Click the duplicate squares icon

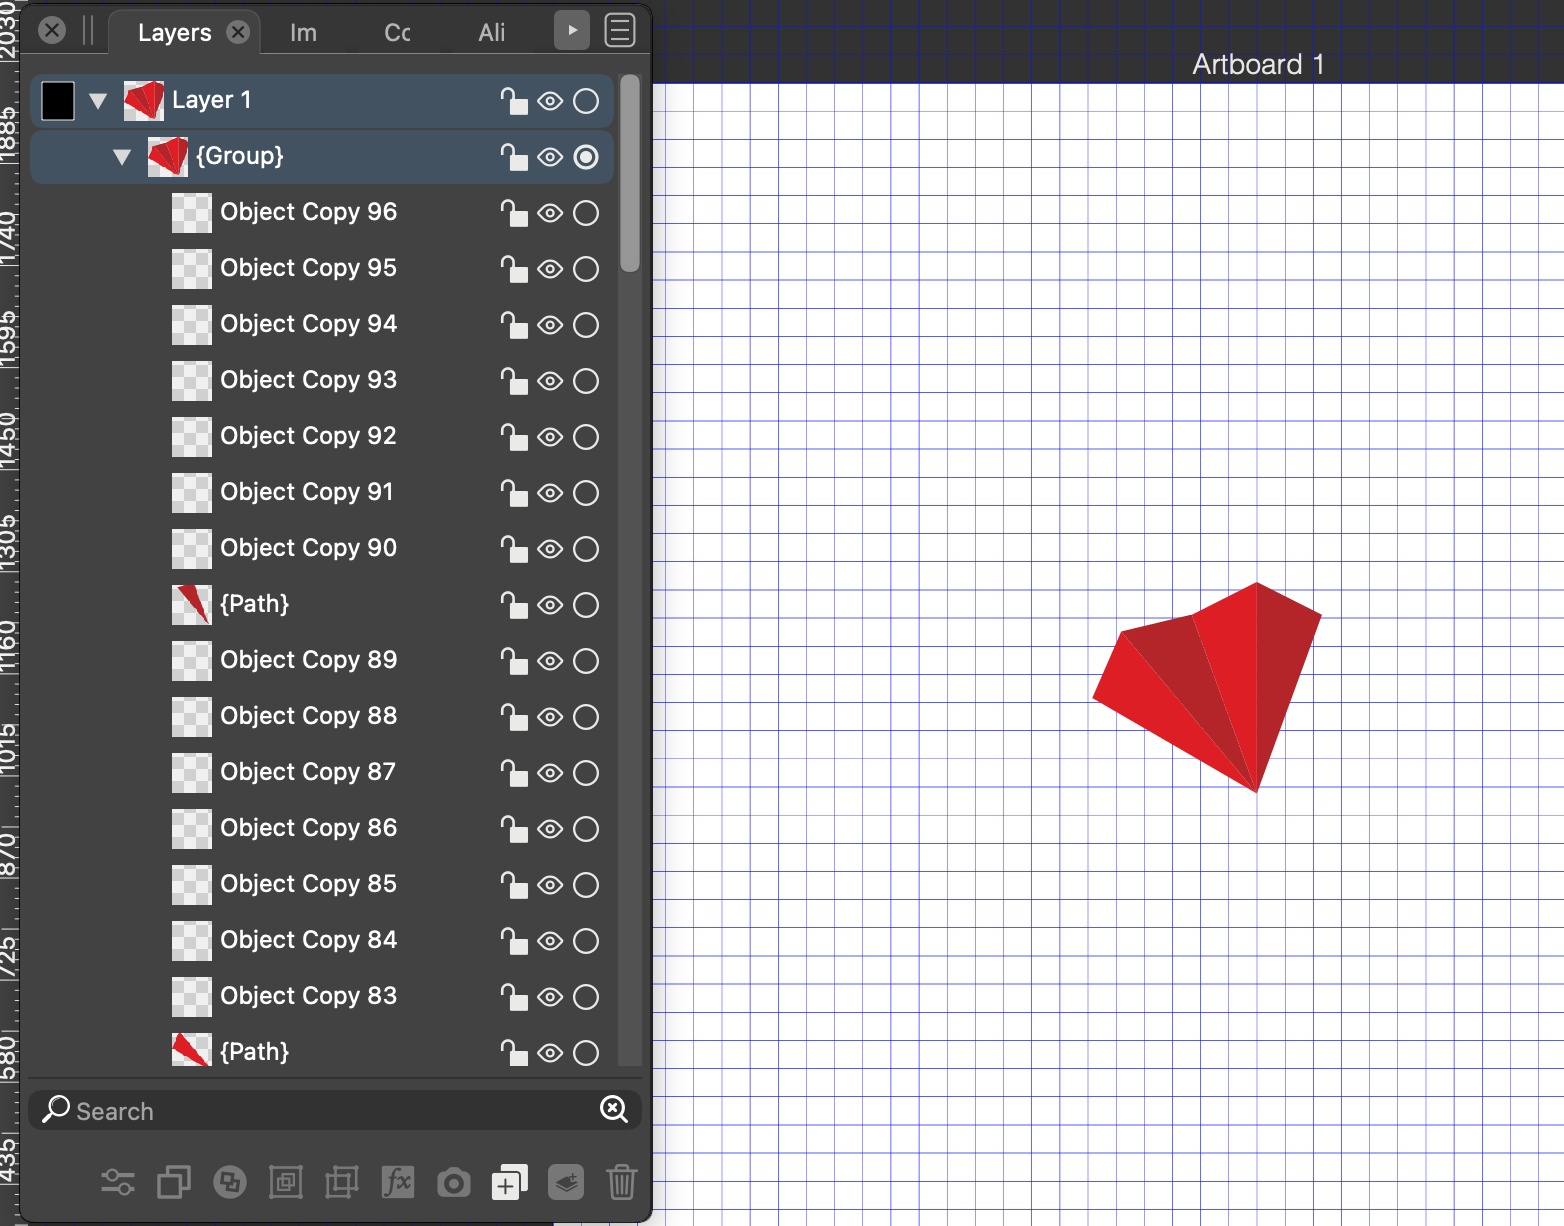coord(174,1183)
